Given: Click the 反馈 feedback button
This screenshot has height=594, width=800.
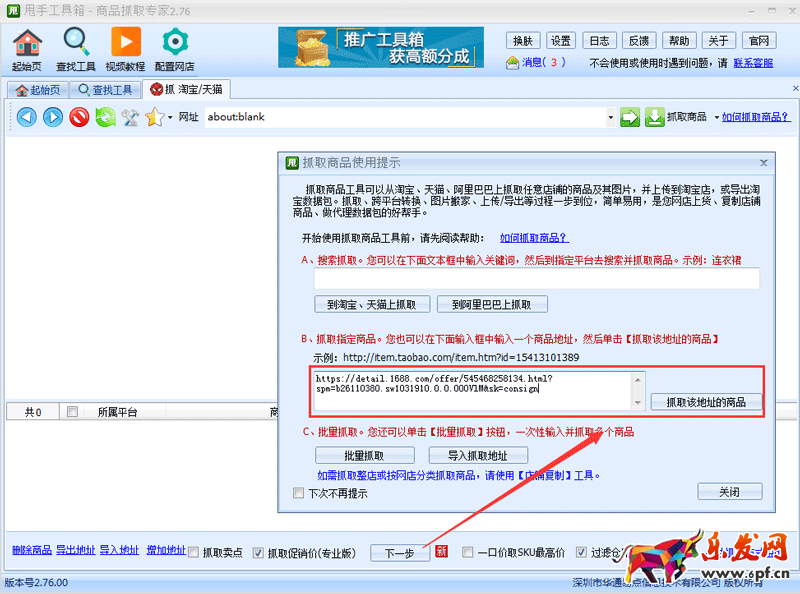Looking at the screenshot, I should [639, 41].
